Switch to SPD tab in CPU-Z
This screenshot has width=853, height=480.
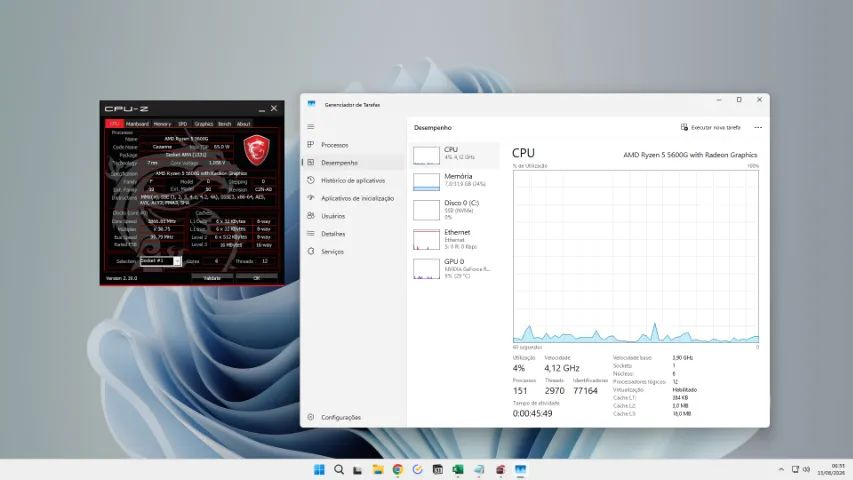(x=183, y=124)
